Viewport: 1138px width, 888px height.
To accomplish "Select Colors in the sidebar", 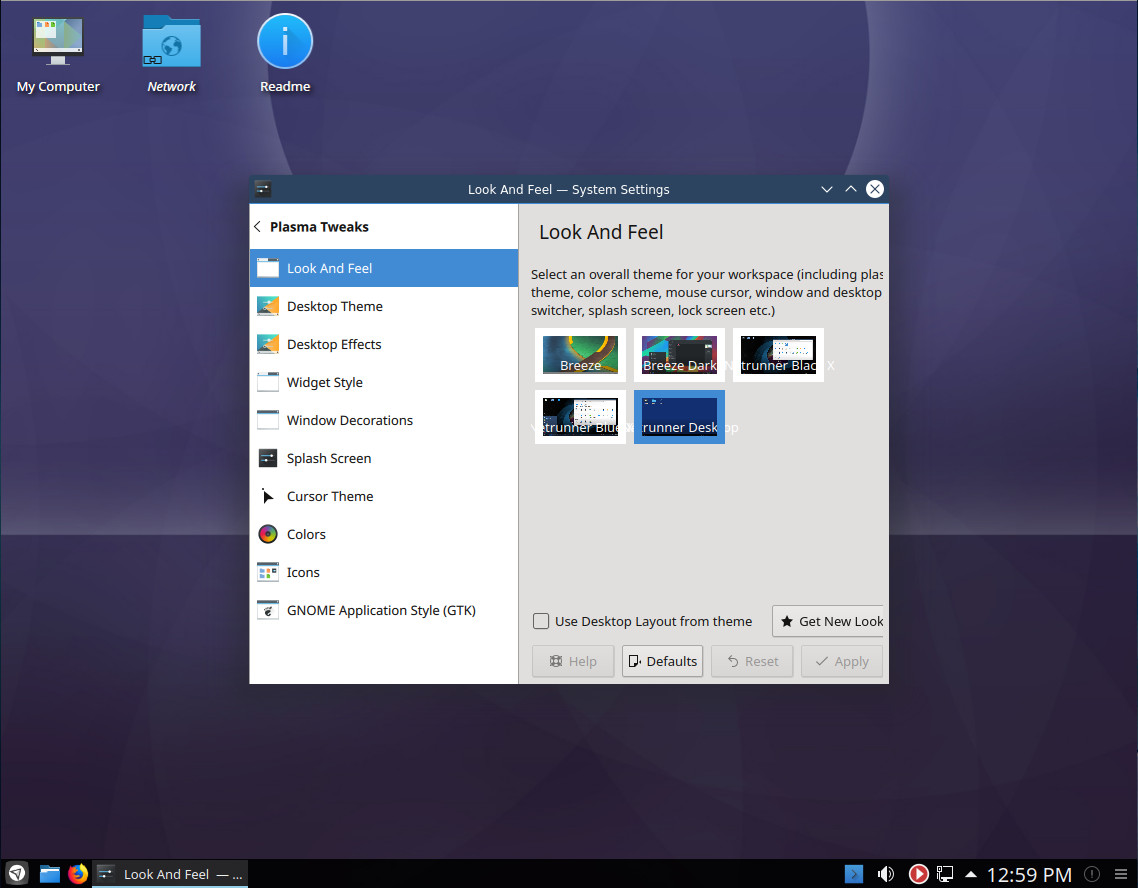I will click(383, 535).
